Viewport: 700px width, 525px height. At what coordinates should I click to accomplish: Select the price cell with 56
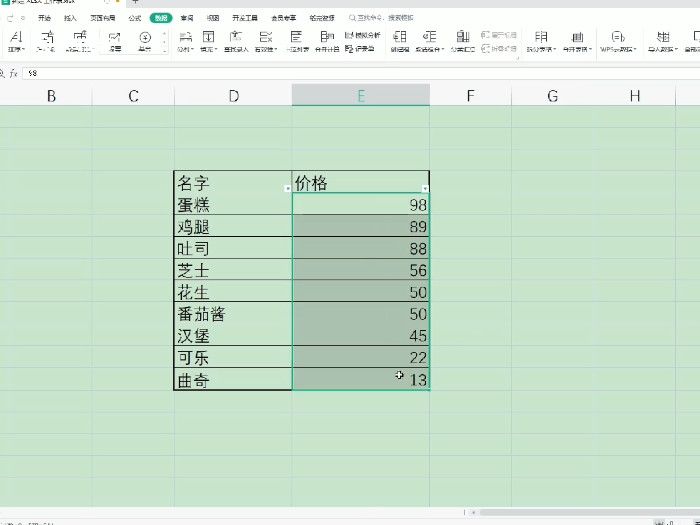coord(361,270)
